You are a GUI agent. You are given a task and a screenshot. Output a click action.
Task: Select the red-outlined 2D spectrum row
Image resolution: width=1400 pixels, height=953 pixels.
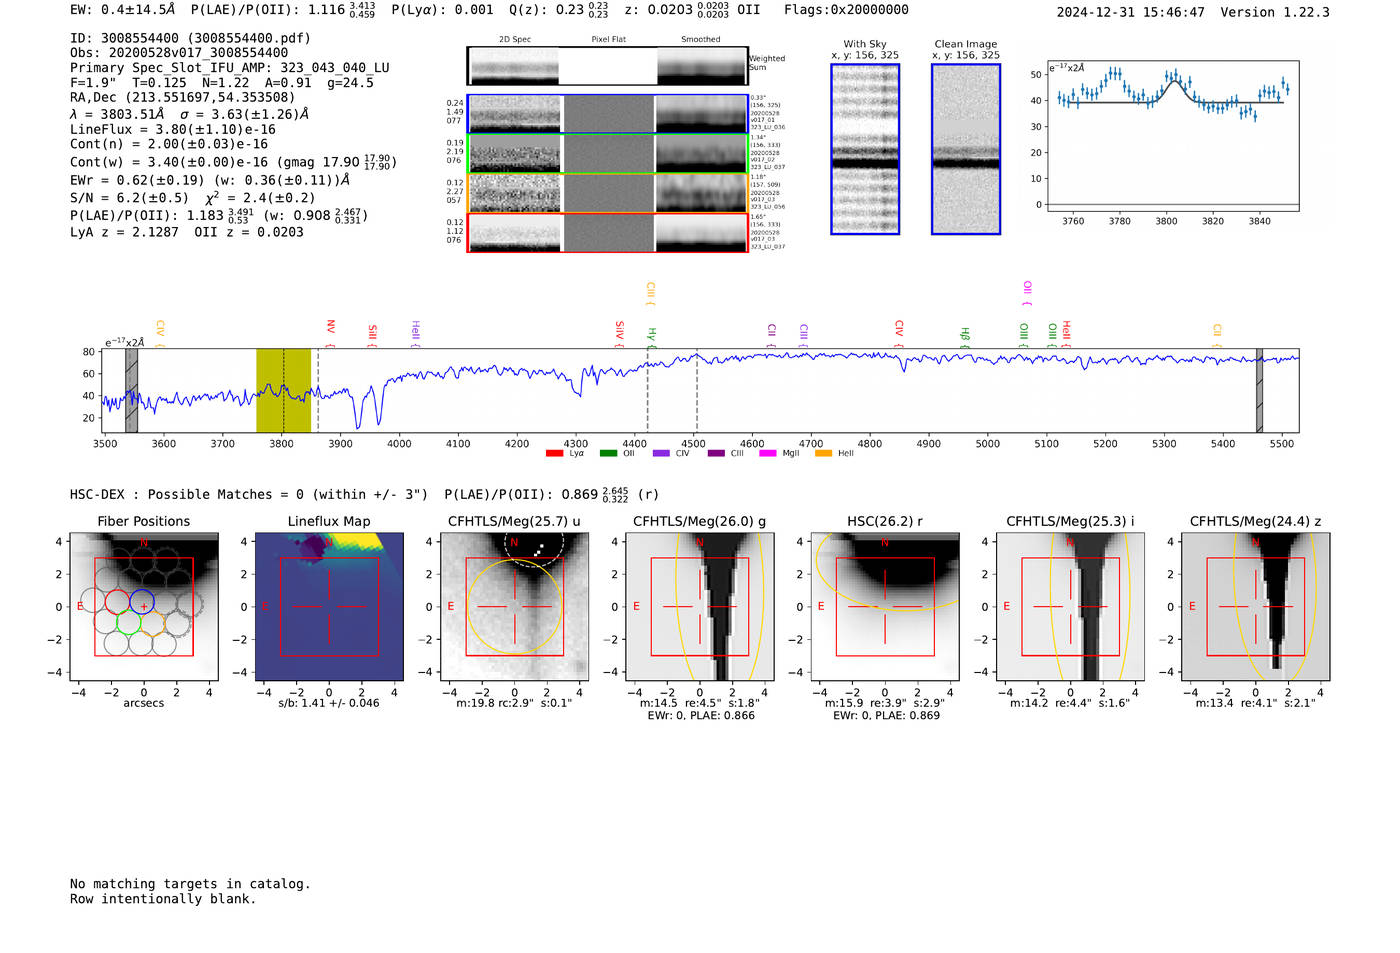tap(608, 233)
